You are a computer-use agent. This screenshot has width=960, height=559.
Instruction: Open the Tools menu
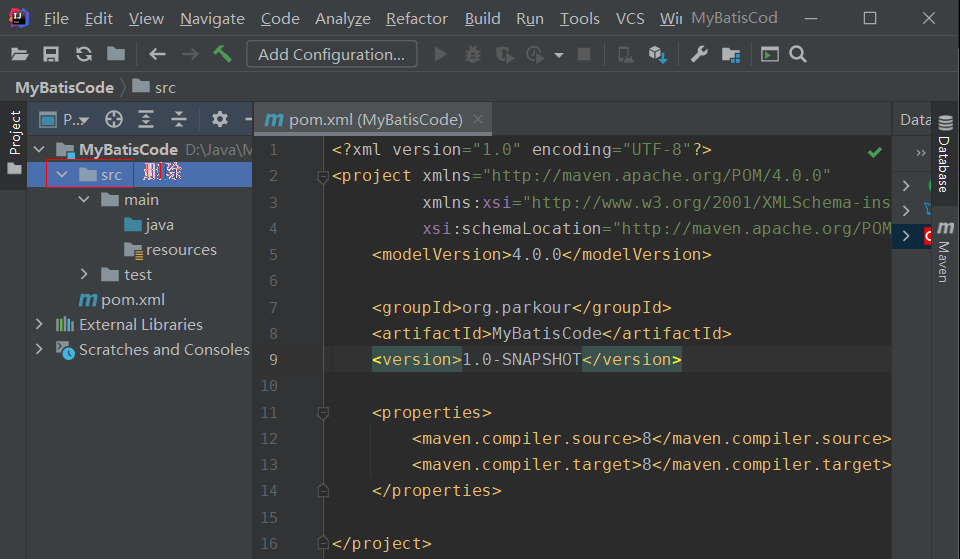pos(579,18)
